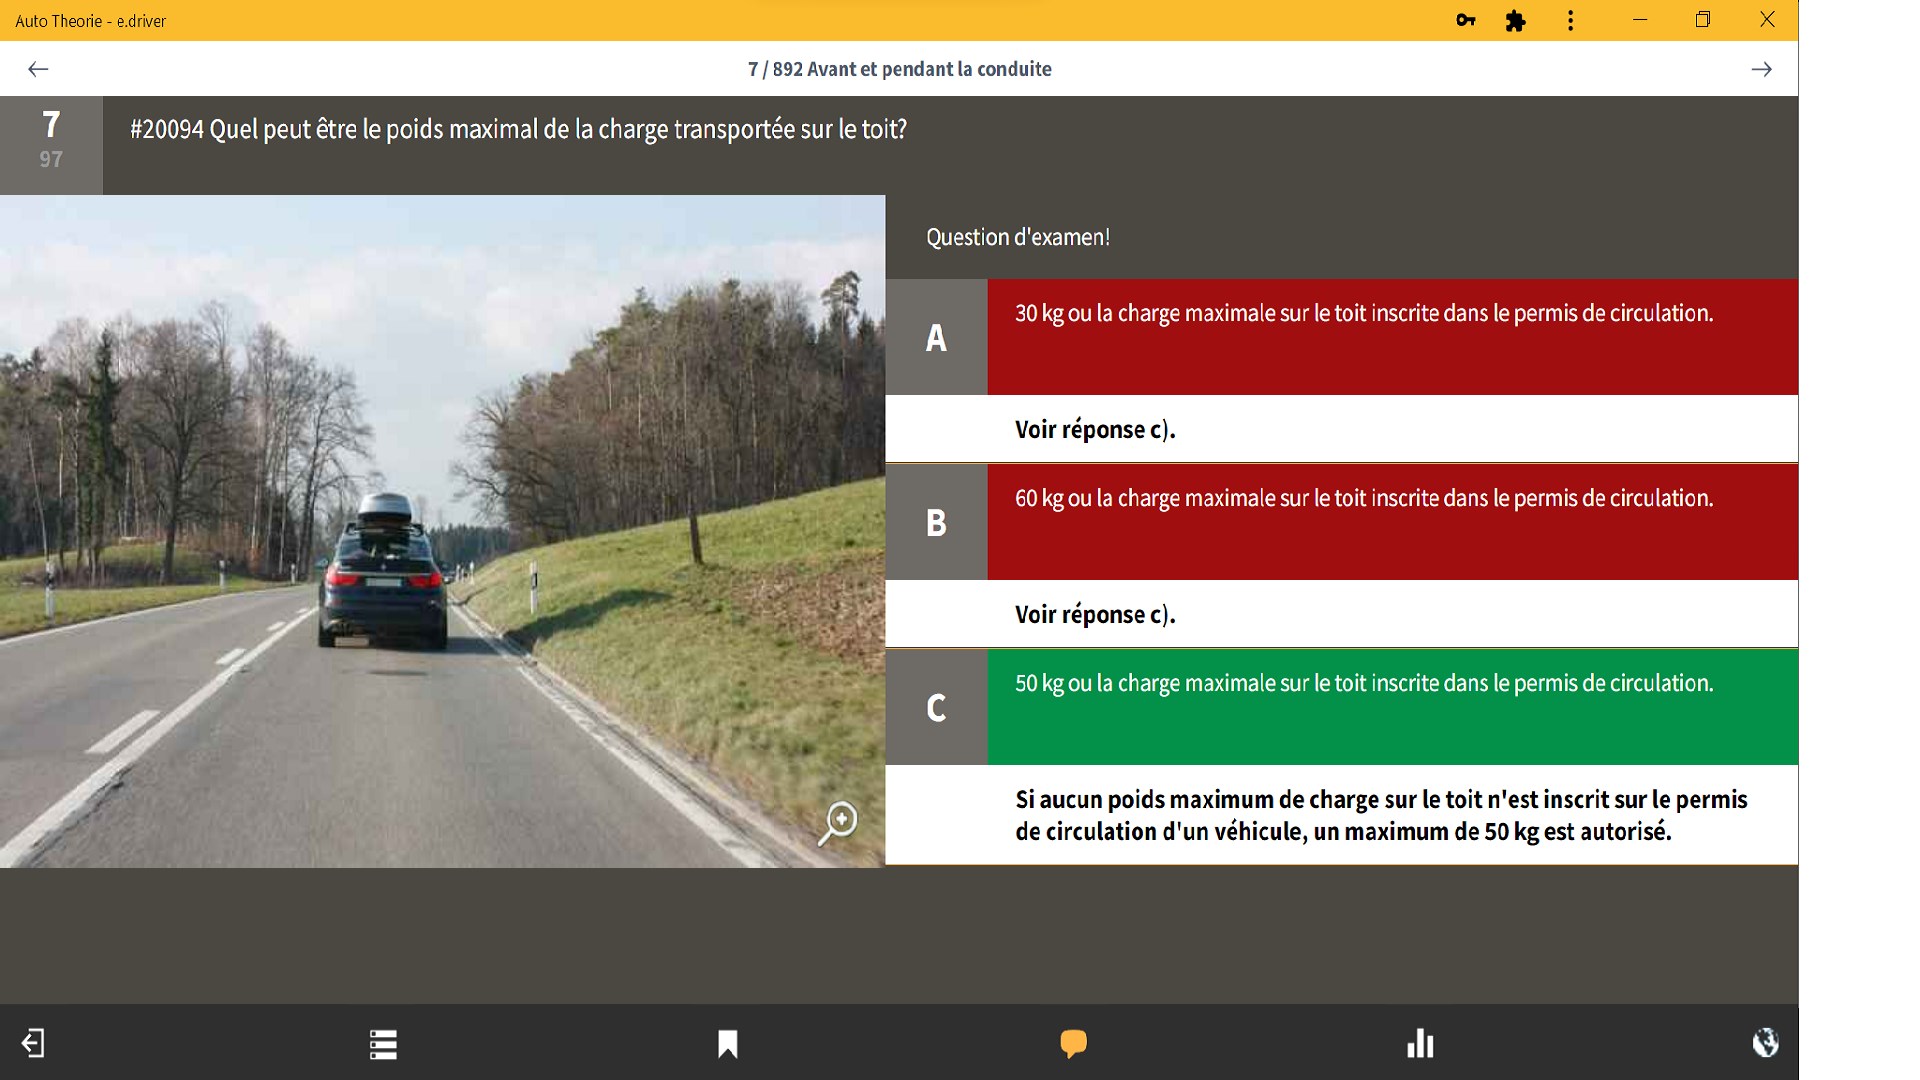Toggle the orange explanation speech bubble
This screenshot has height=1080, width=1920.
(1073, 1044)
